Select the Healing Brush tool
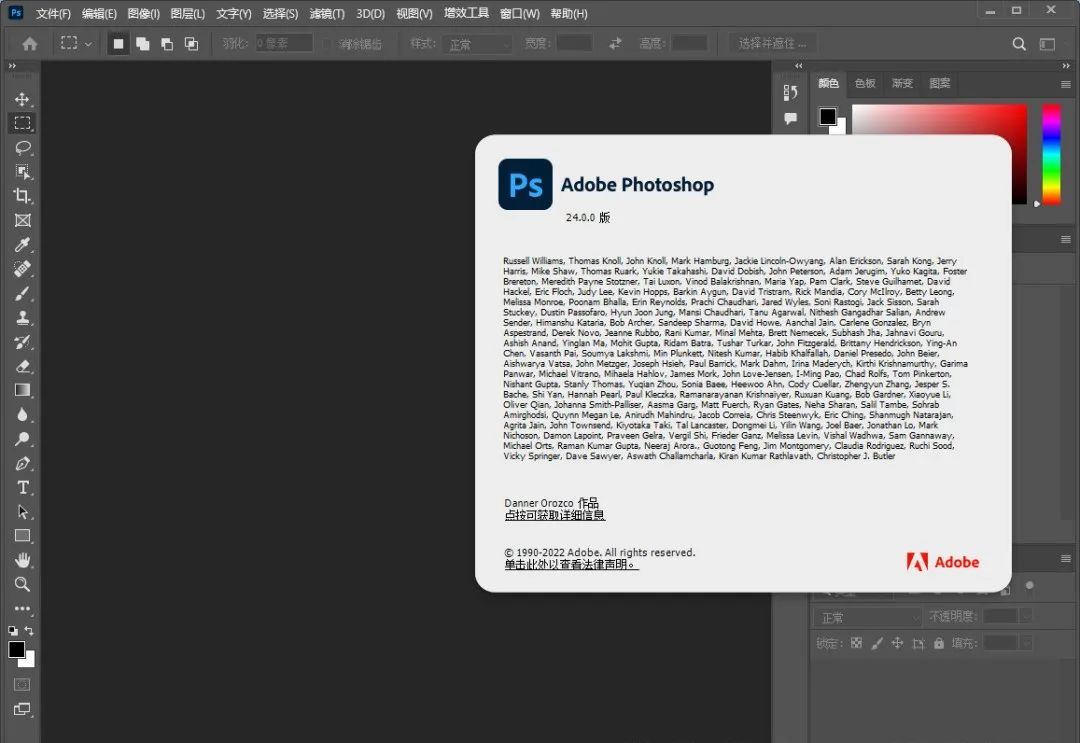1080x743 pixels. pyautogui.click(x=22, y=269)
